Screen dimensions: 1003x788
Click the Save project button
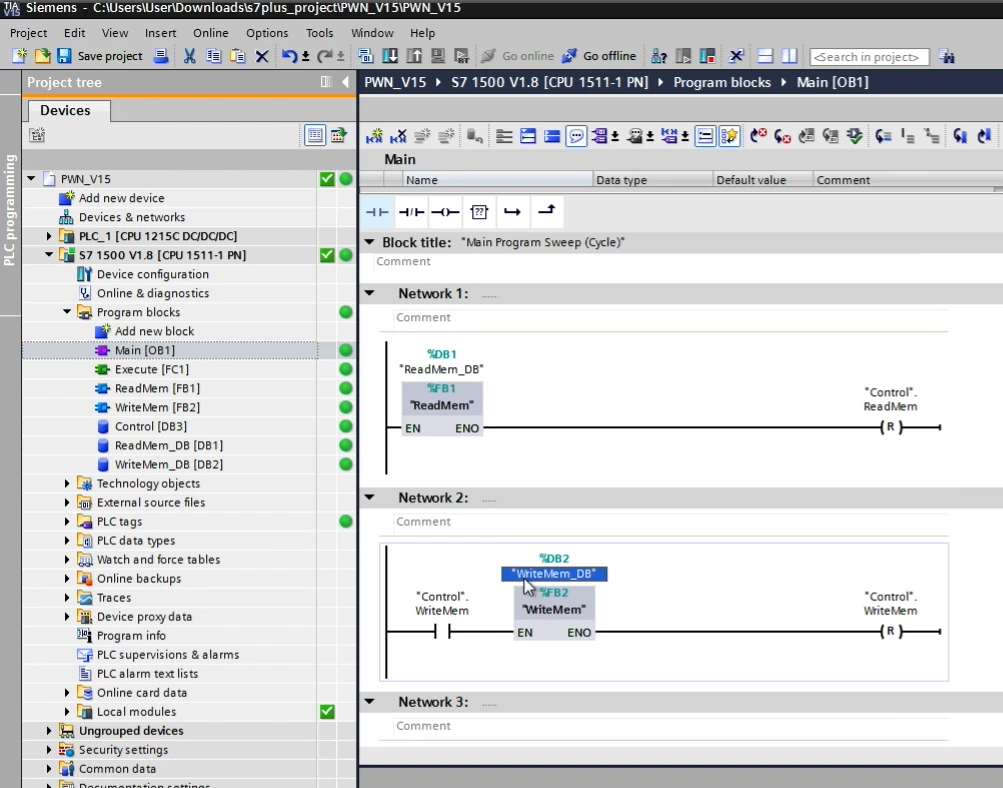coord(99,56)
